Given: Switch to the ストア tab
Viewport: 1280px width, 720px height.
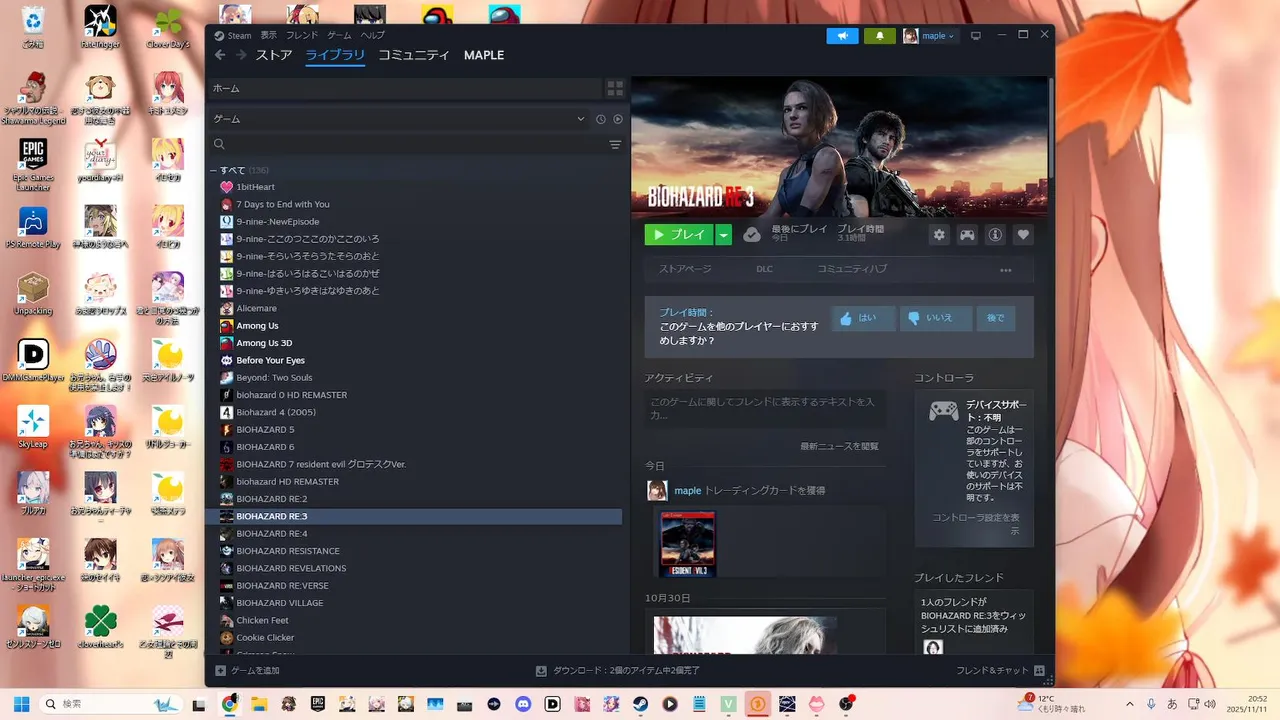Looking at the screenshot, I should (274, 55).
